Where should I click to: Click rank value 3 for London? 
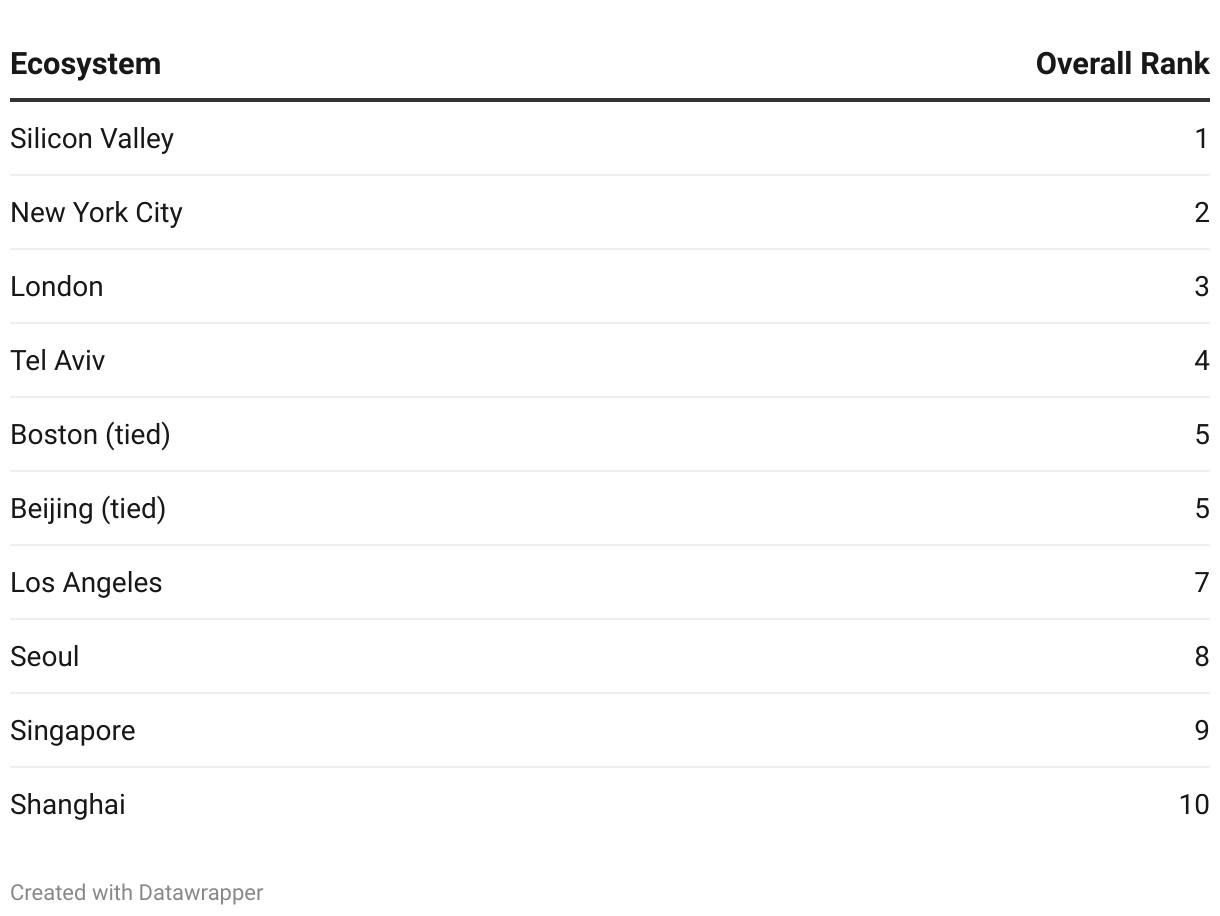(1202, 286)
